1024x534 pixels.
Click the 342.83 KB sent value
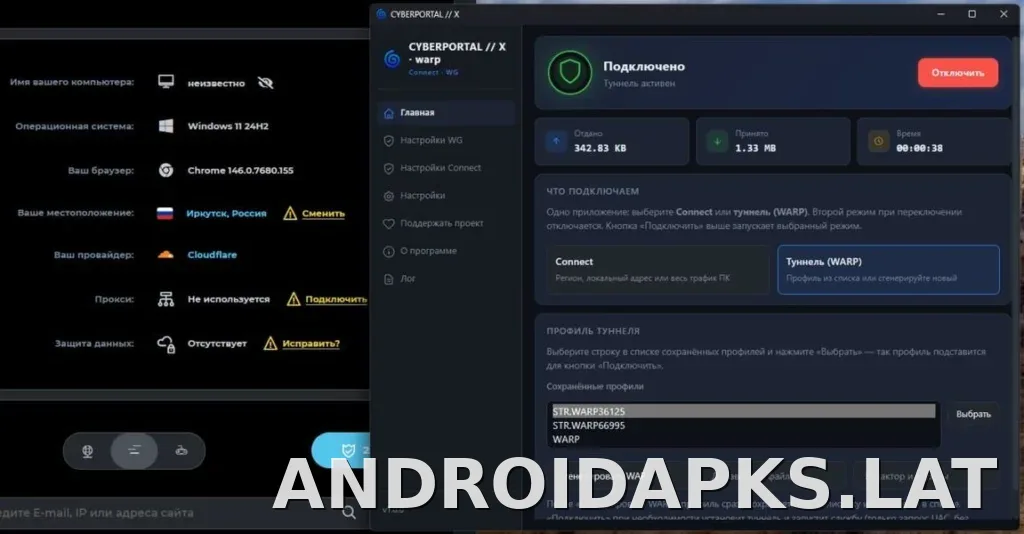(x=600, y=148)
